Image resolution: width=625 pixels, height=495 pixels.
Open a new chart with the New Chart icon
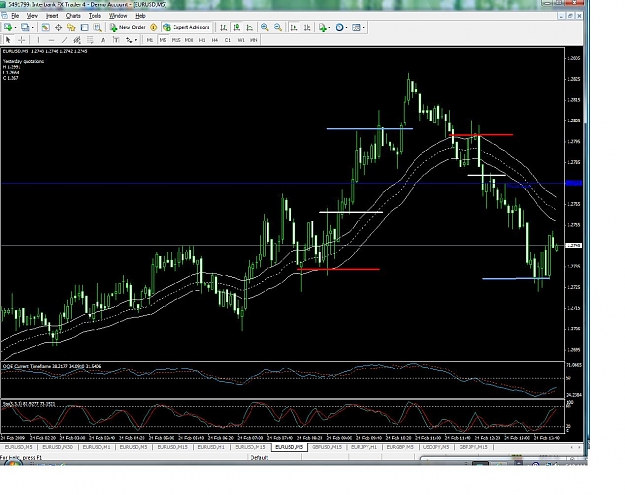[x=8, y=28]
